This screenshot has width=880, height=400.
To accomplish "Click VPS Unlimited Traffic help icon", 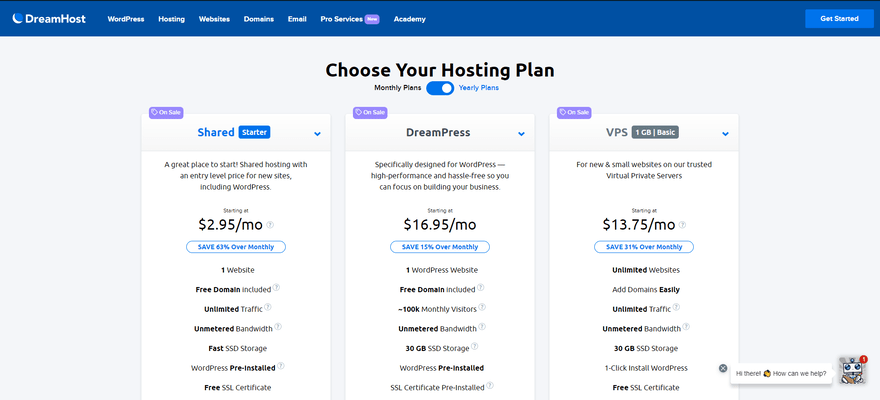I will click(676, 307).
